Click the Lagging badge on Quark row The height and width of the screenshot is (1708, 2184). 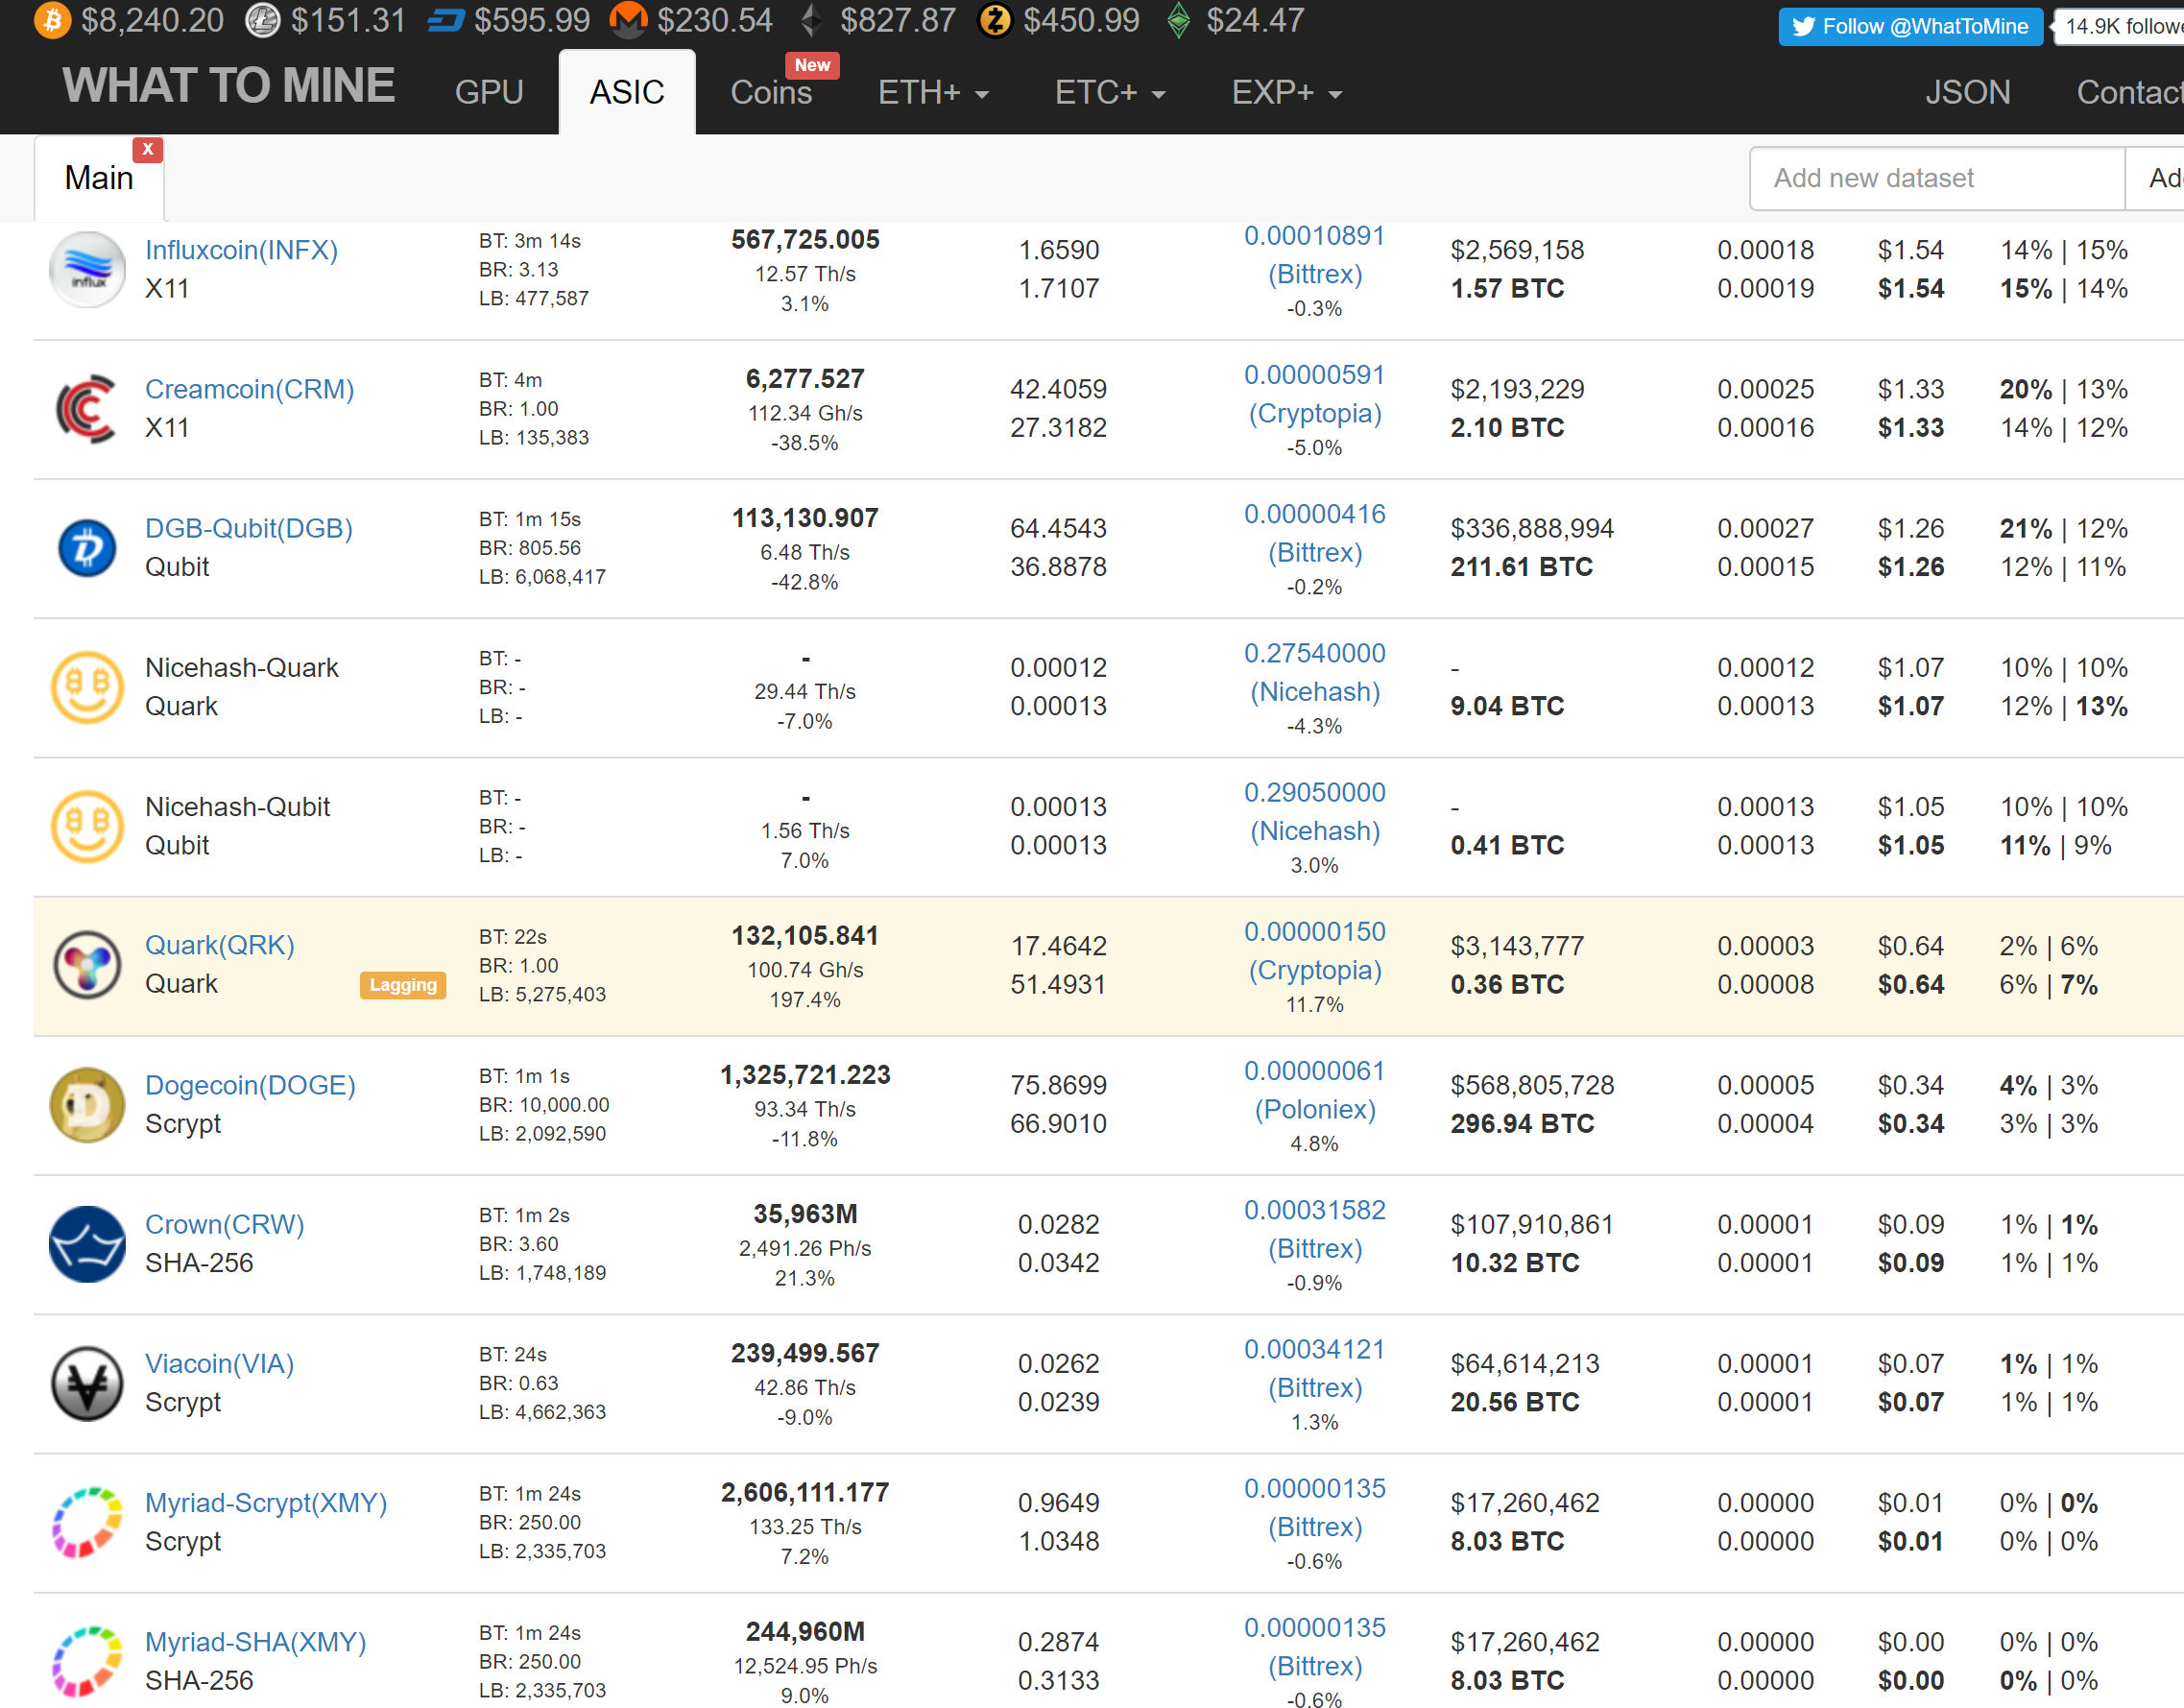402,985
